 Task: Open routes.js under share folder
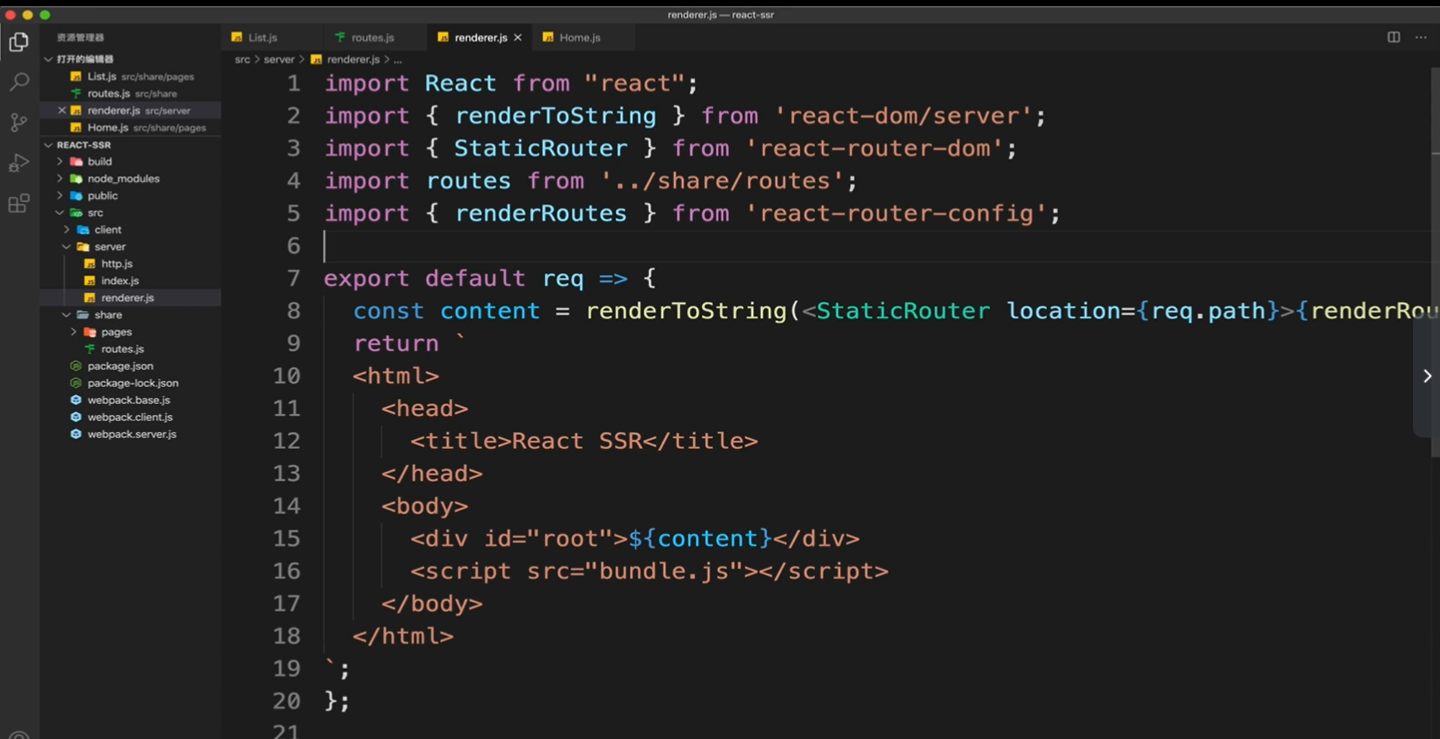pyautogui.click(x=131, y=349)
